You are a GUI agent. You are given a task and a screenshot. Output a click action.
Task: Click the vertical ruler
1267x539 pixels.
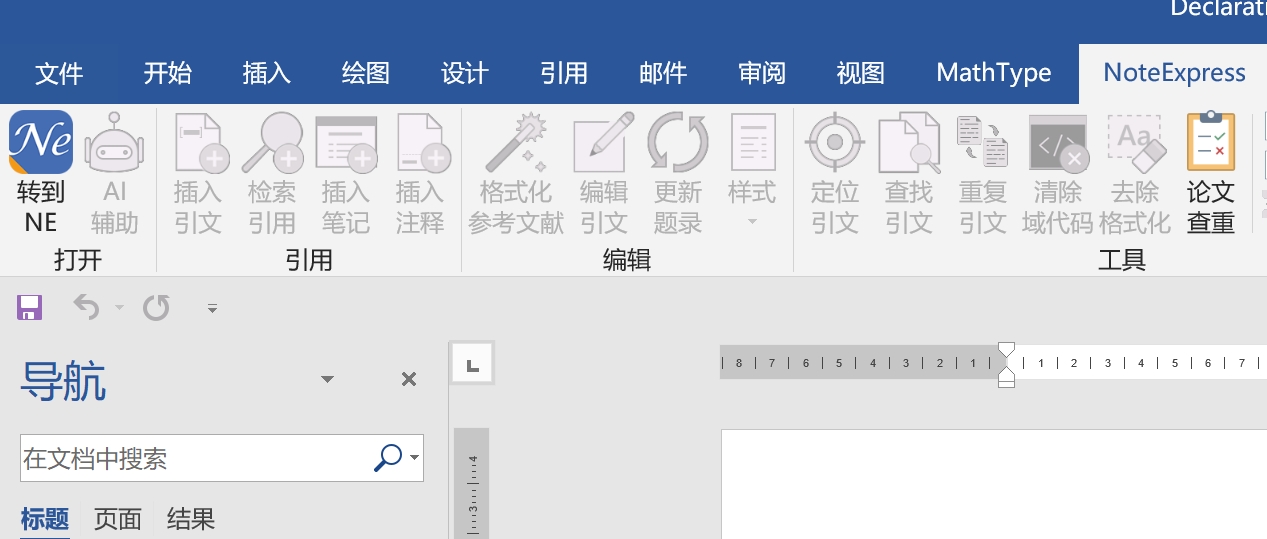[472, 485]
